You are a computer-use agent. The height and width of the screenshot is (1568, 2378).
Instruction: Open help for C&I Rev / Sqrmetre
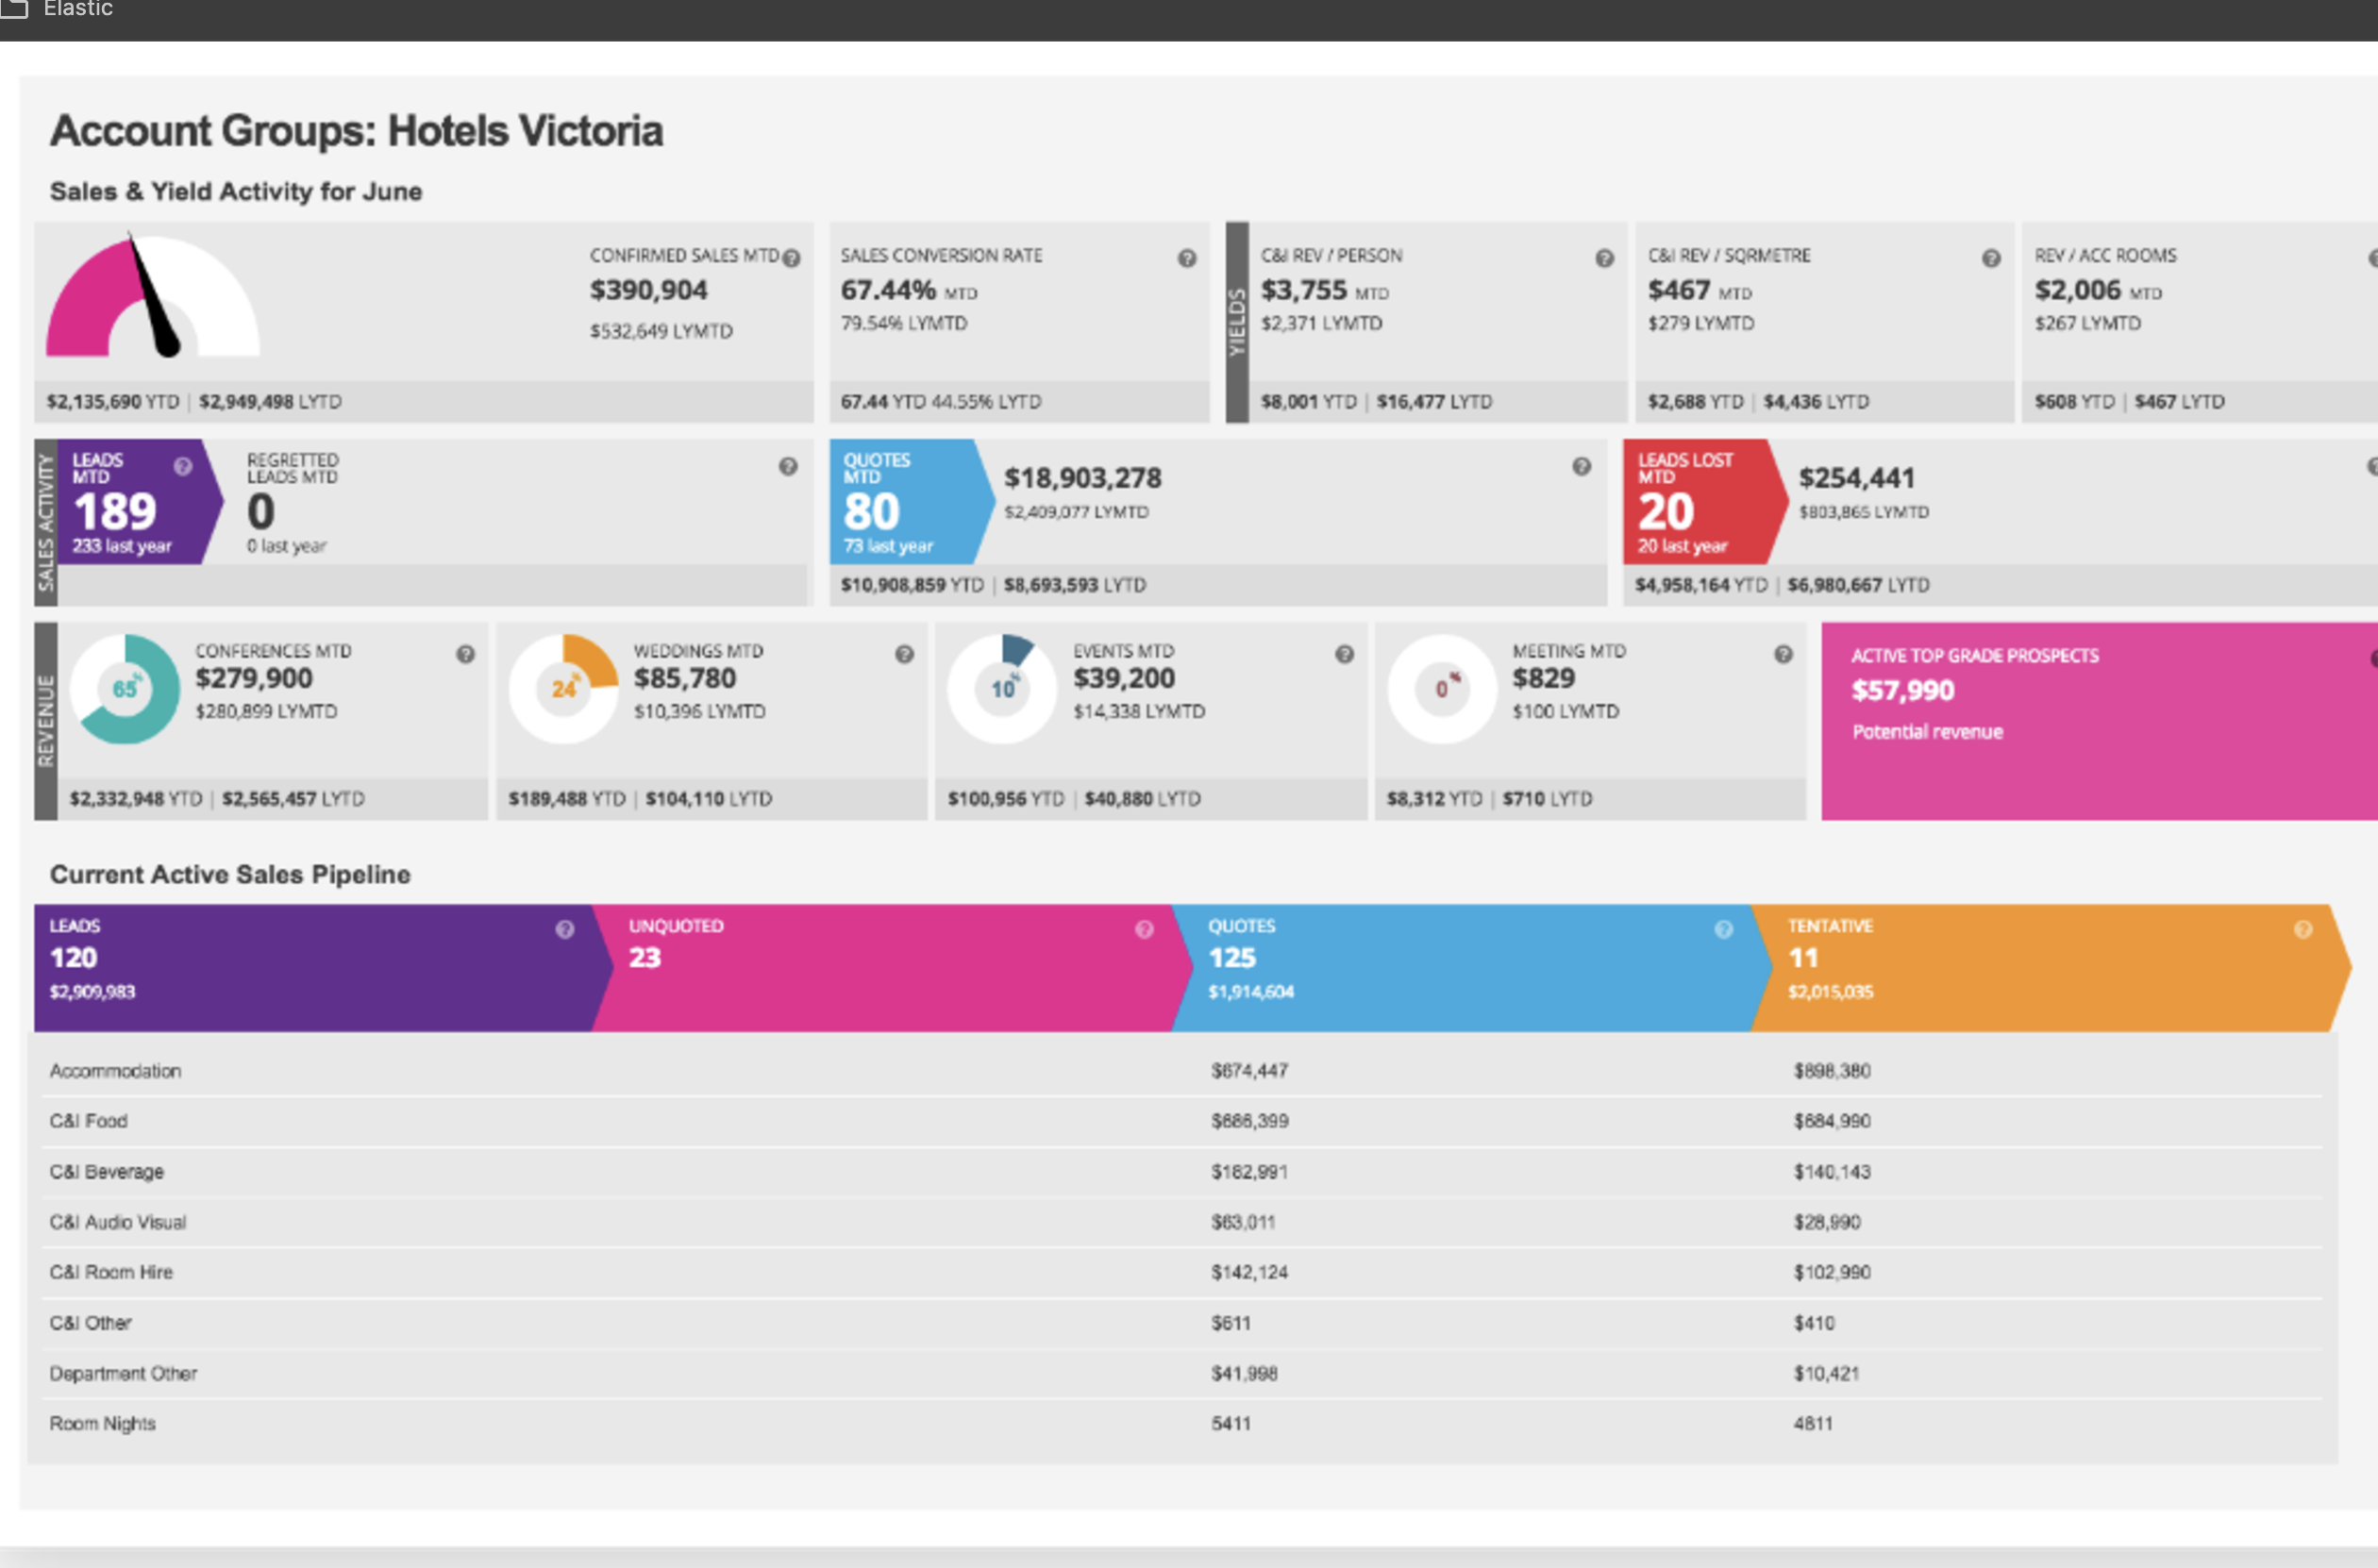click(x=1990, y=258)
